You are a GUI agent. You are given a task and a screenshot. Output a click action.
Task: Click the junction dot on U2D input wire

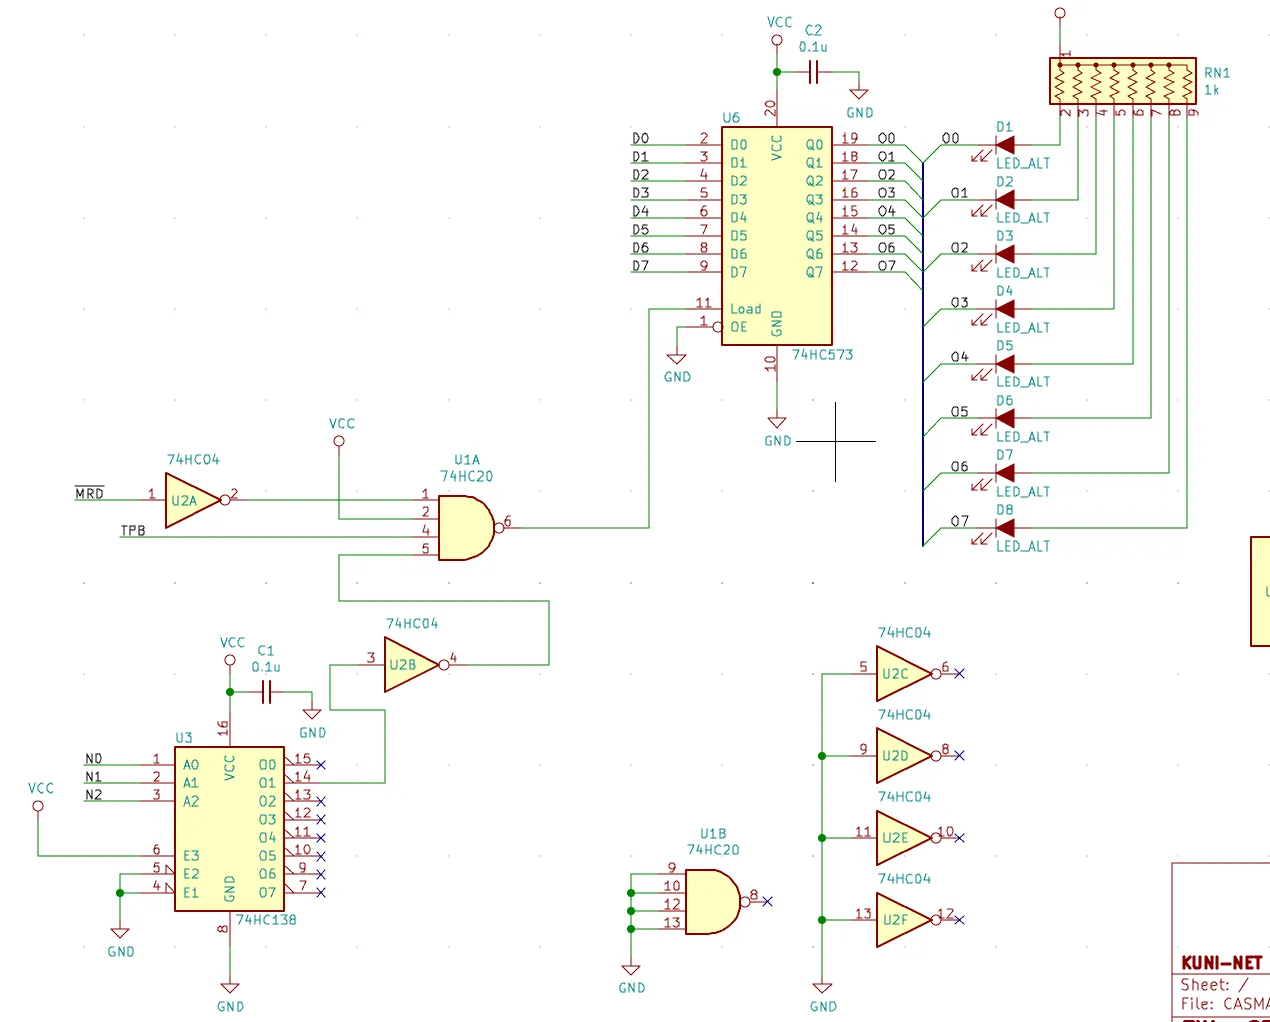pyautogui.click(x=822, y=756)
